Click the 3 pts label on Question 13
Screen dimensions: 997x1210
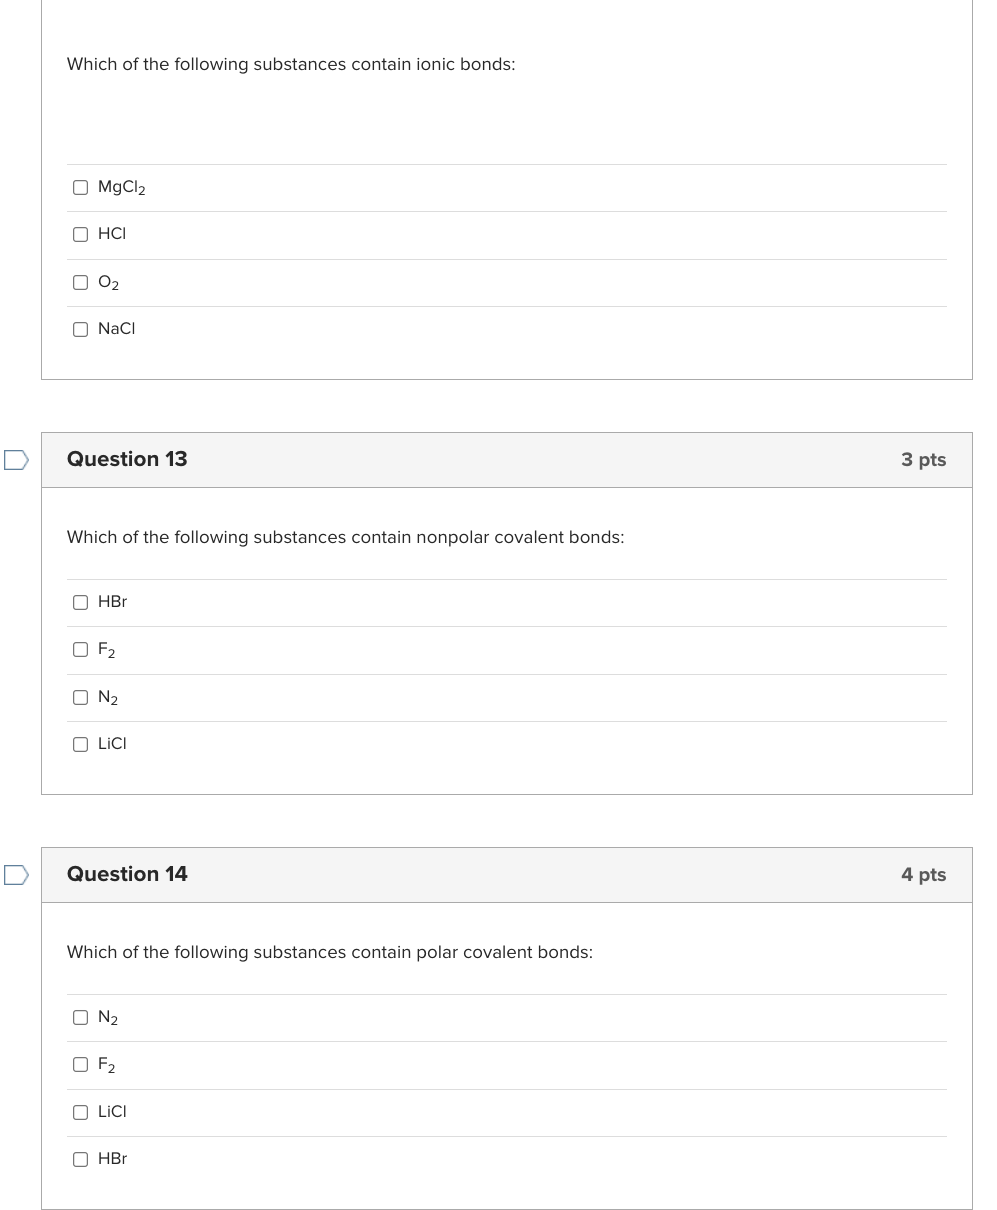coord(923,459)
